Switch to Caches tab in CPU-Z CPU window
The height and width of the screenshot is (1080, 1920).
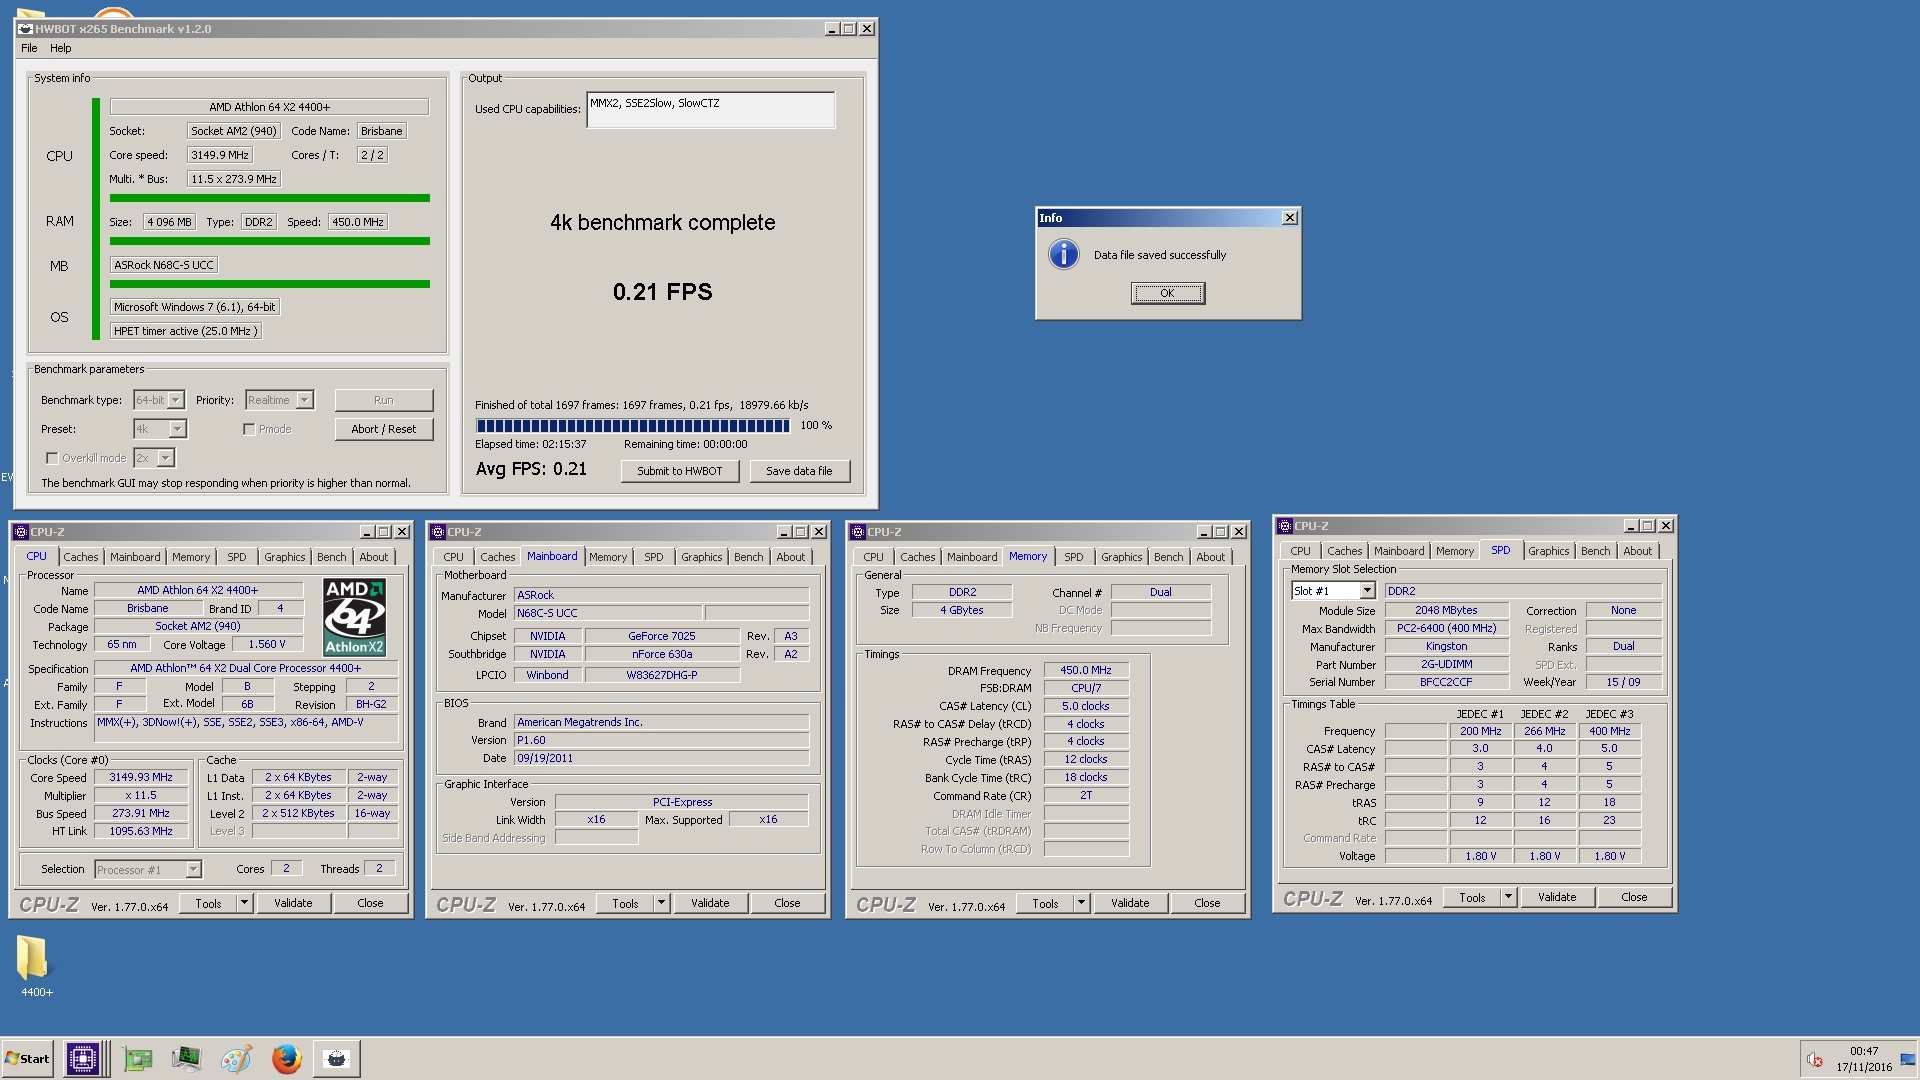[81, 557]
